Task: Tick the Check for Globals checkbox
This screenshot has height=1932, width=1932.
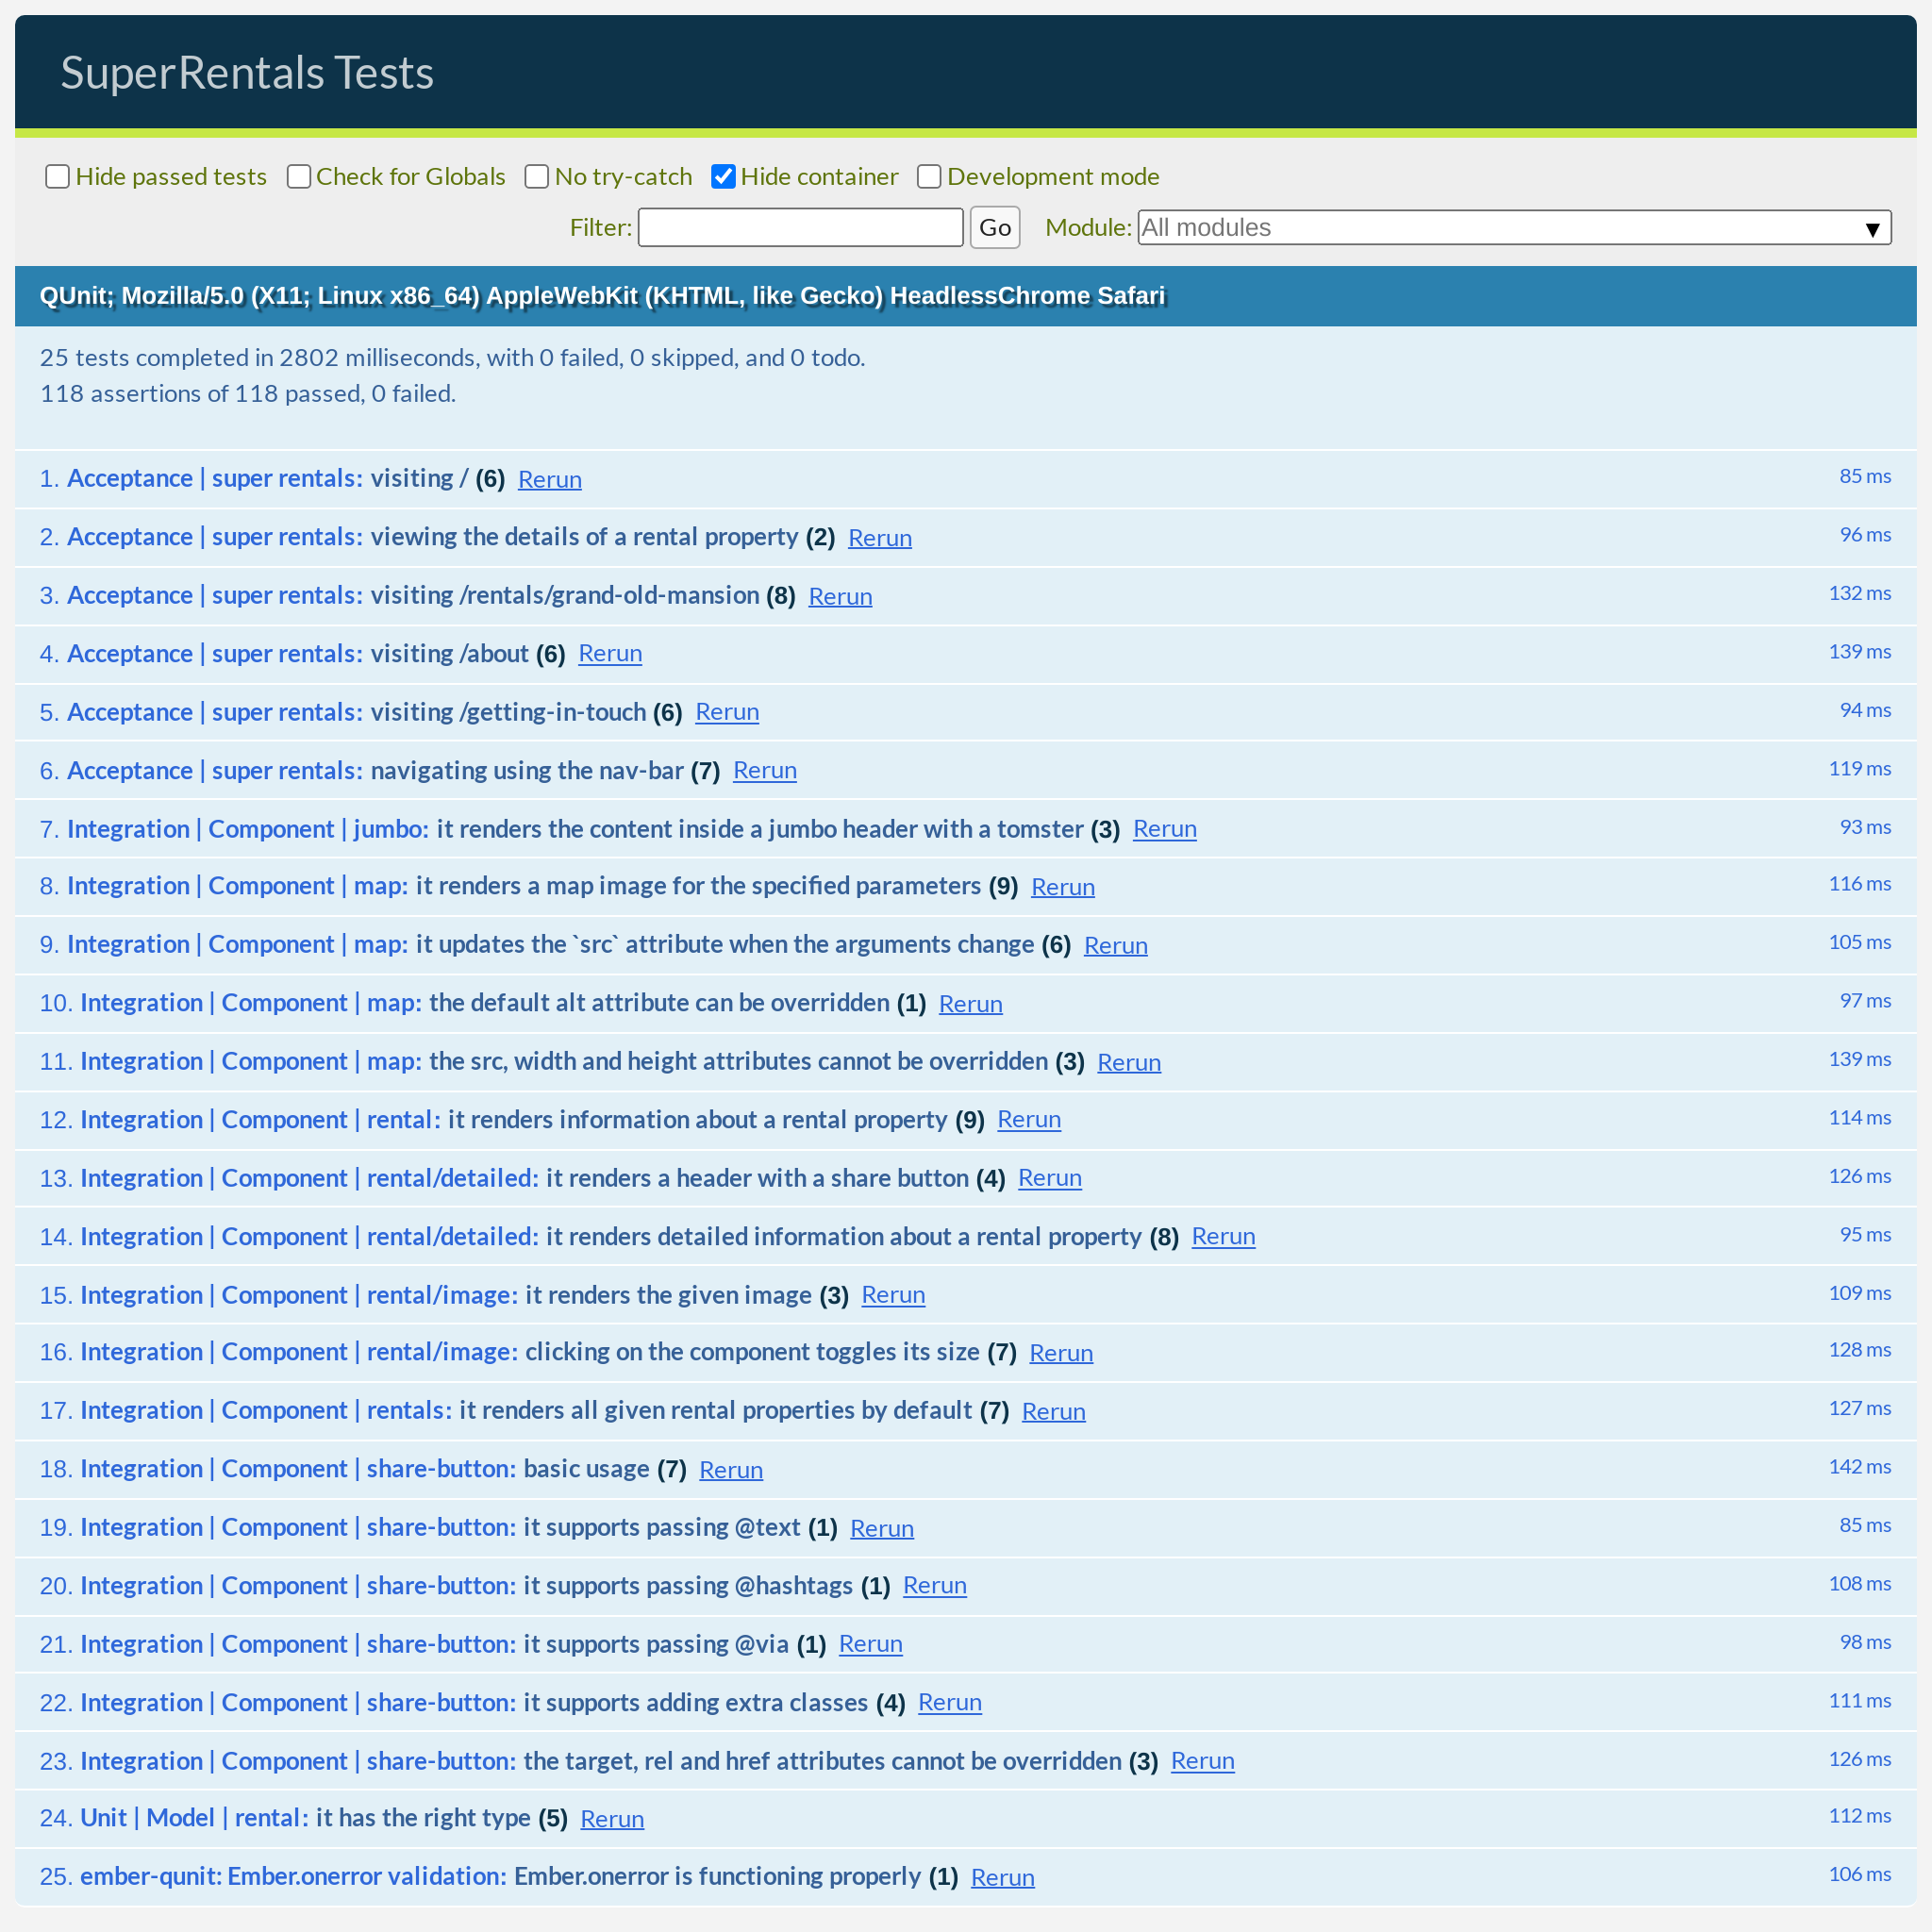Action: tap(298, 177)
